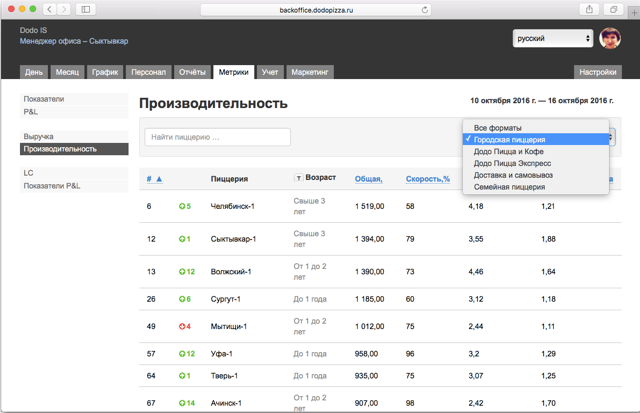Click the address bar backoffice.dodopizza.ru
640x413 pixels.
coord(316,10)
